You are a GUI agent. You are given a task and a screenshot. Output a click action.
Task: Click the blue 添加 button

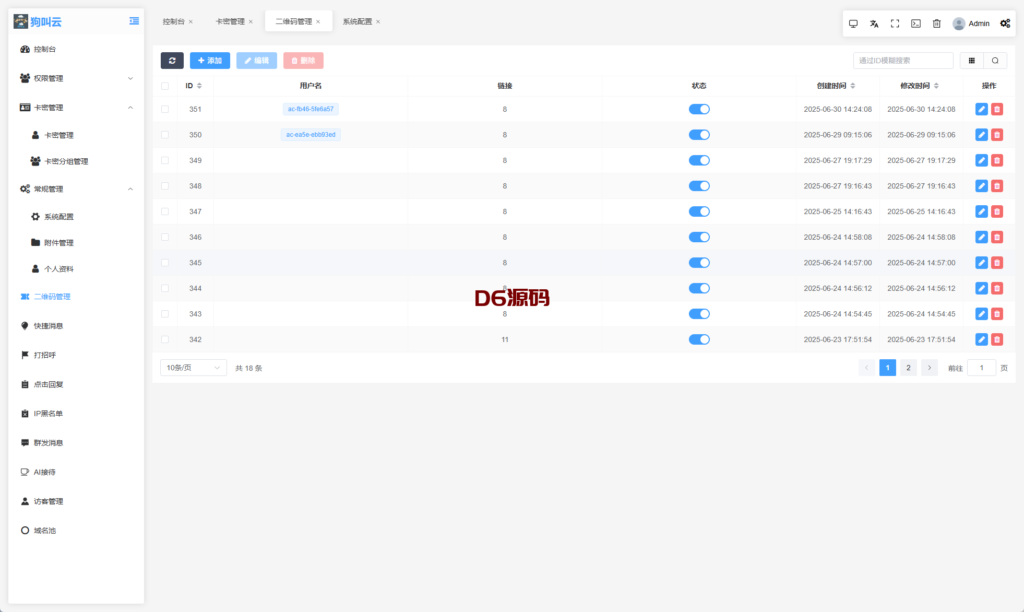click(x=210, y=61)
